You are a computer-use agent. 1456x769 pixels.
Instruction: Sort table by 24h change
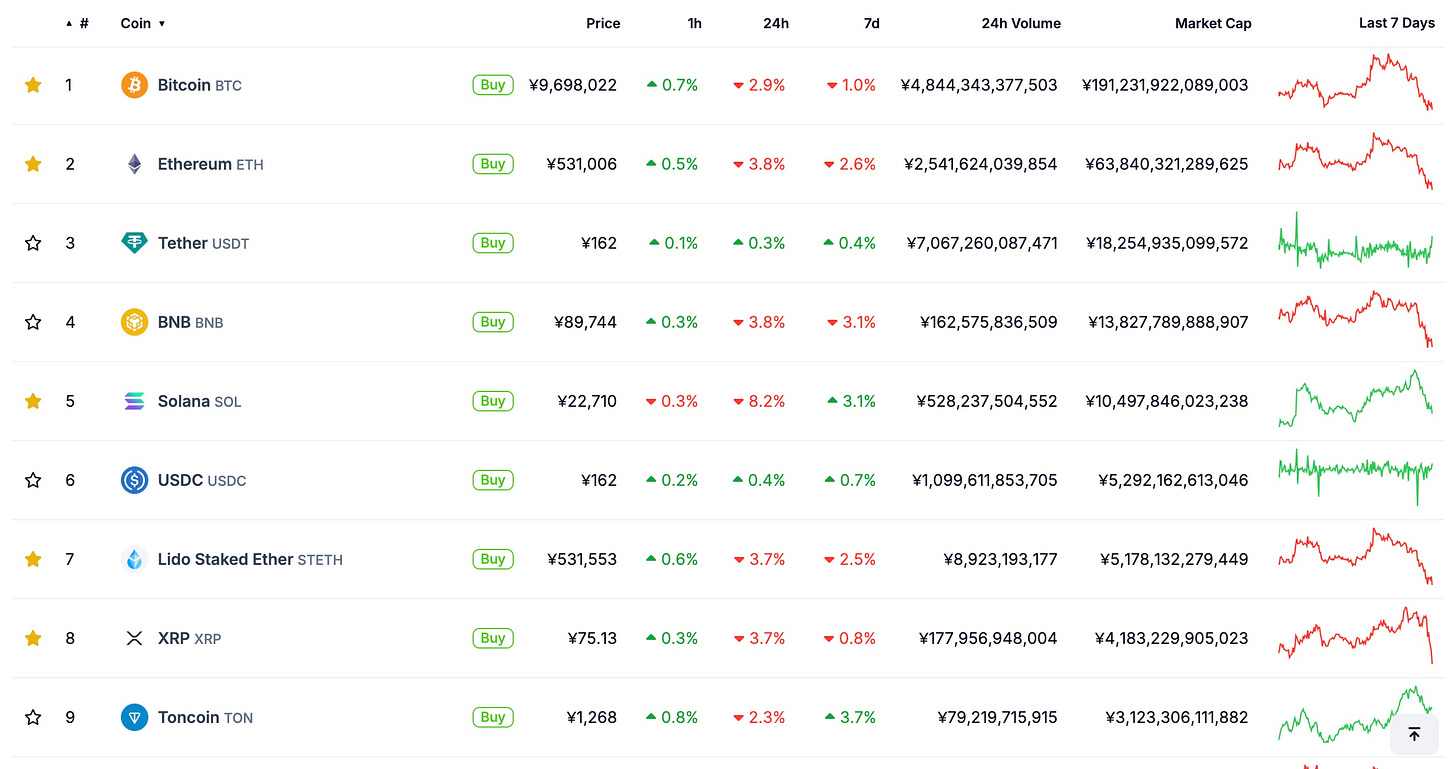point(776,23)
